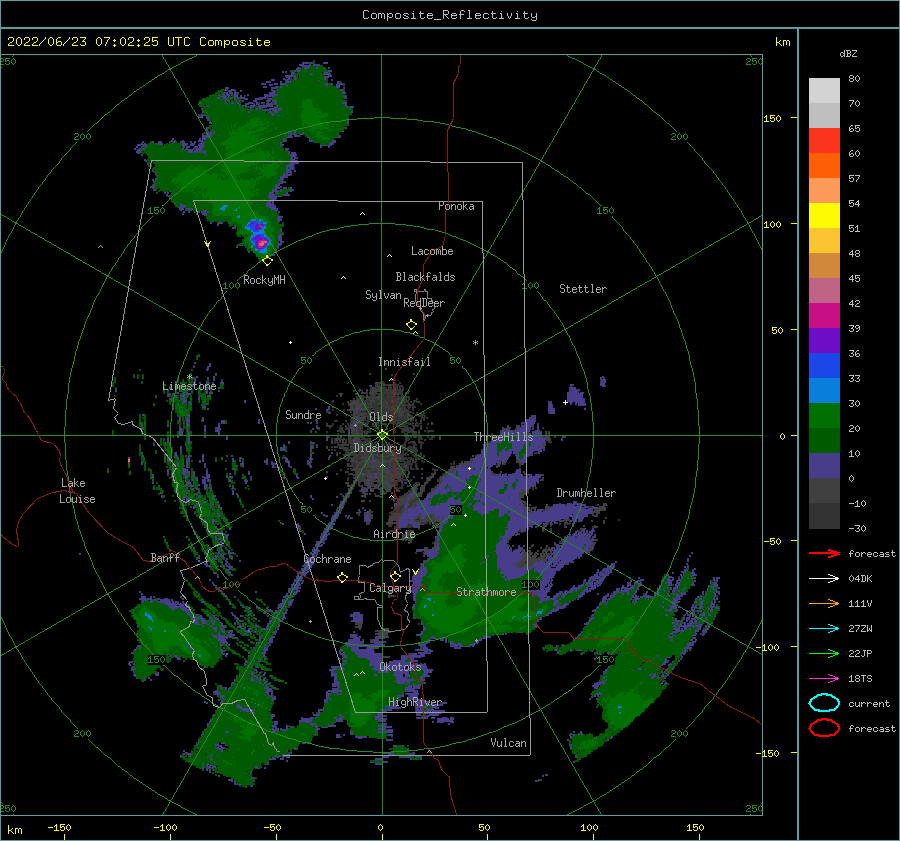Click the Limestone label
Image resolution: width=900 pixels, height=841 pixels.
189,386
